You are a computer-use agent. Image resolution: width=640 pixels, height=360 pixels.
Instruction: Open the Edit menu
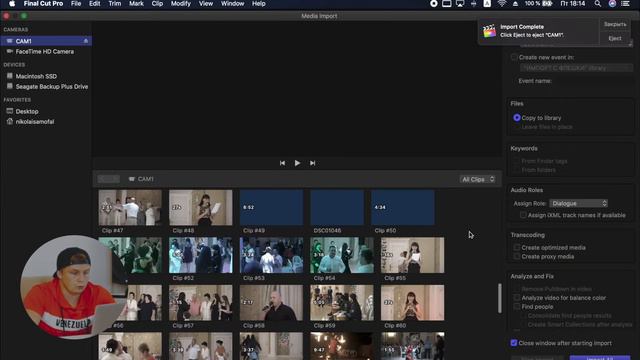[x=95, y=4]
